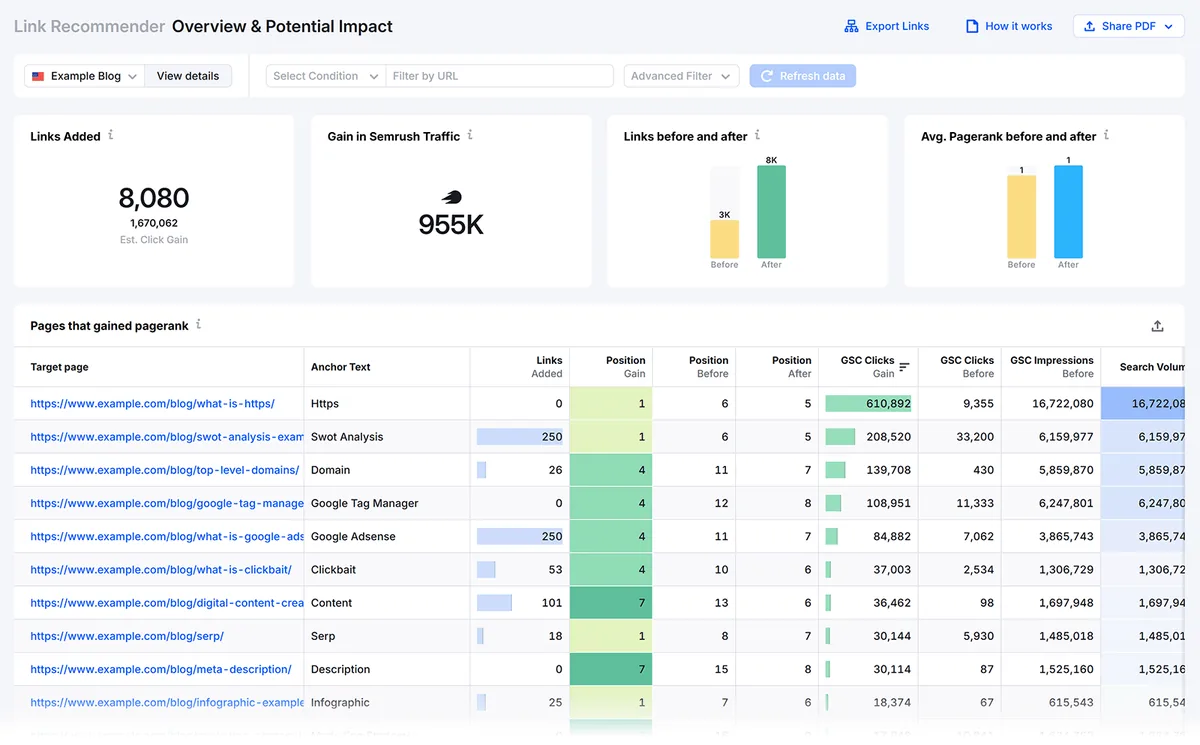Open the Example Blog dropdown
The image size is (1200, 745).
[85, 76]
